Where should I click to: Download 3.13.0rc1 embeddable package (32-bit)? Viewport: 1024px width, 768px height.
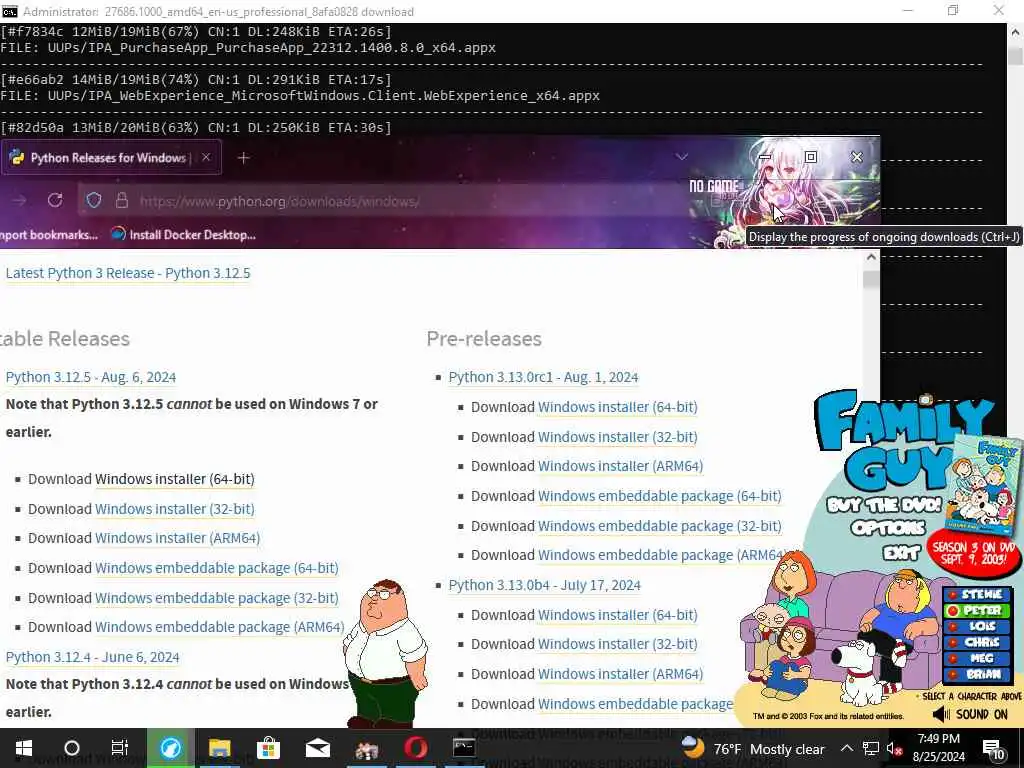[660, 526]
